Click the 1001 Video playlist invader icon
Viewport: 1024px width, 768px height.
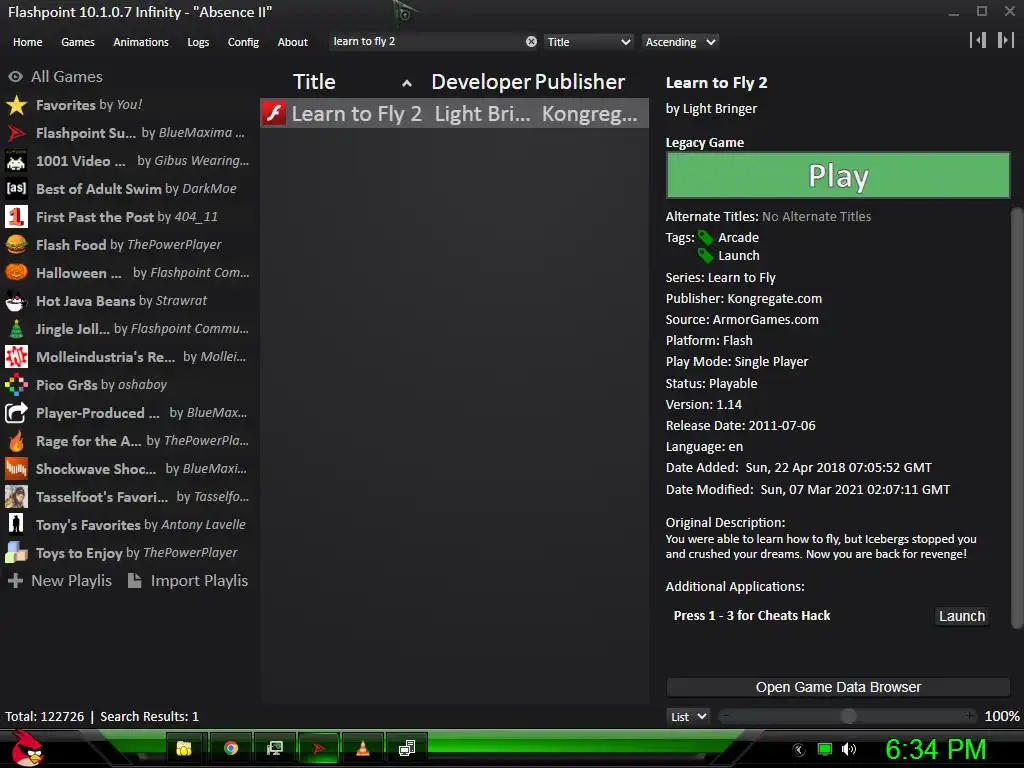pos(16,161)
